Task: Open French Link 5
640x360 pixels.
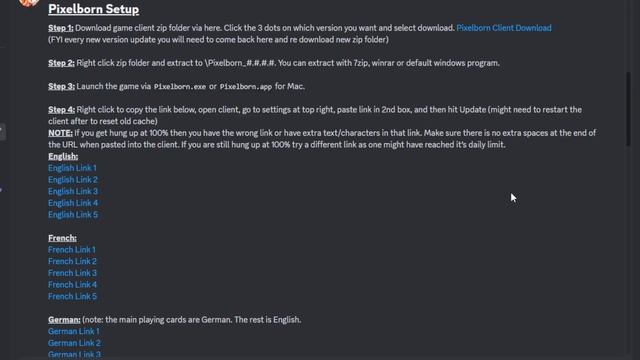Action: 72,296
